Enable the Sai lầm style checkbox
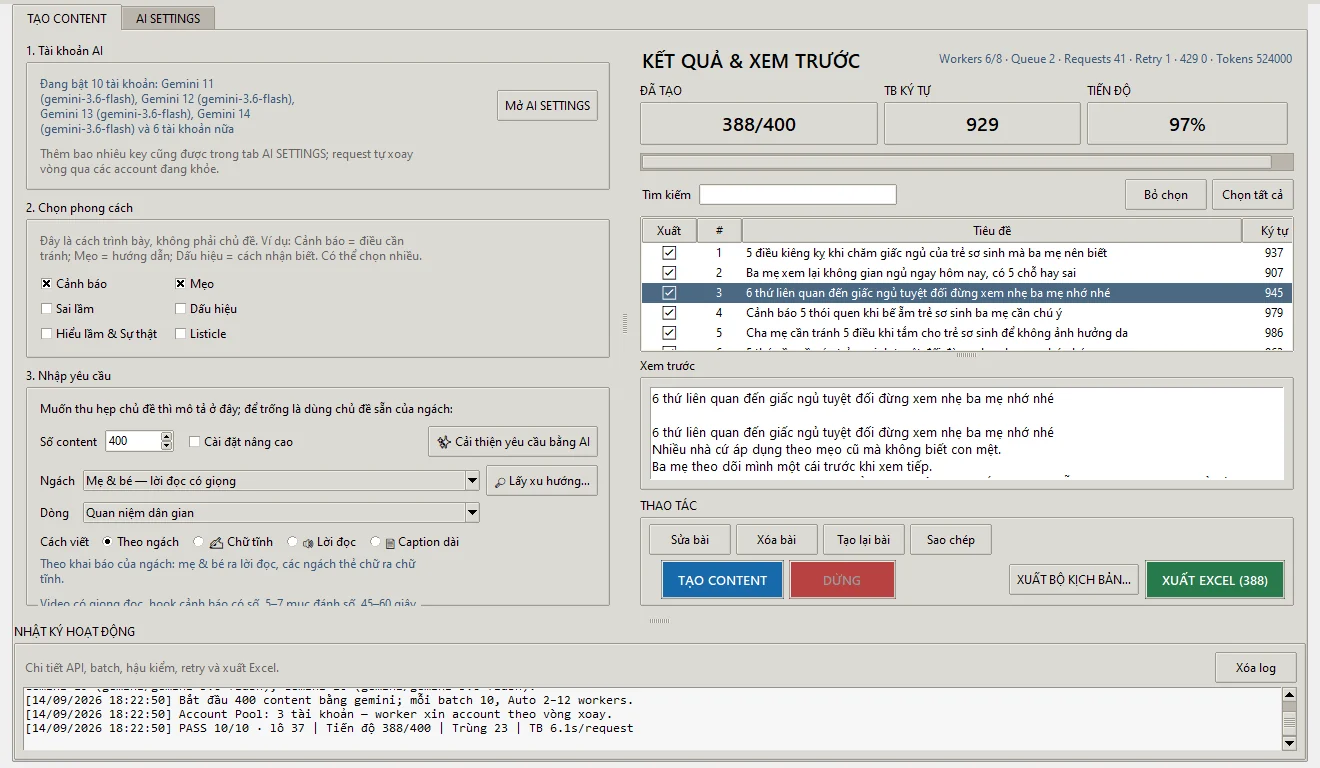The width and height of the screenshot is (1320, 768). tap(46, 309)
